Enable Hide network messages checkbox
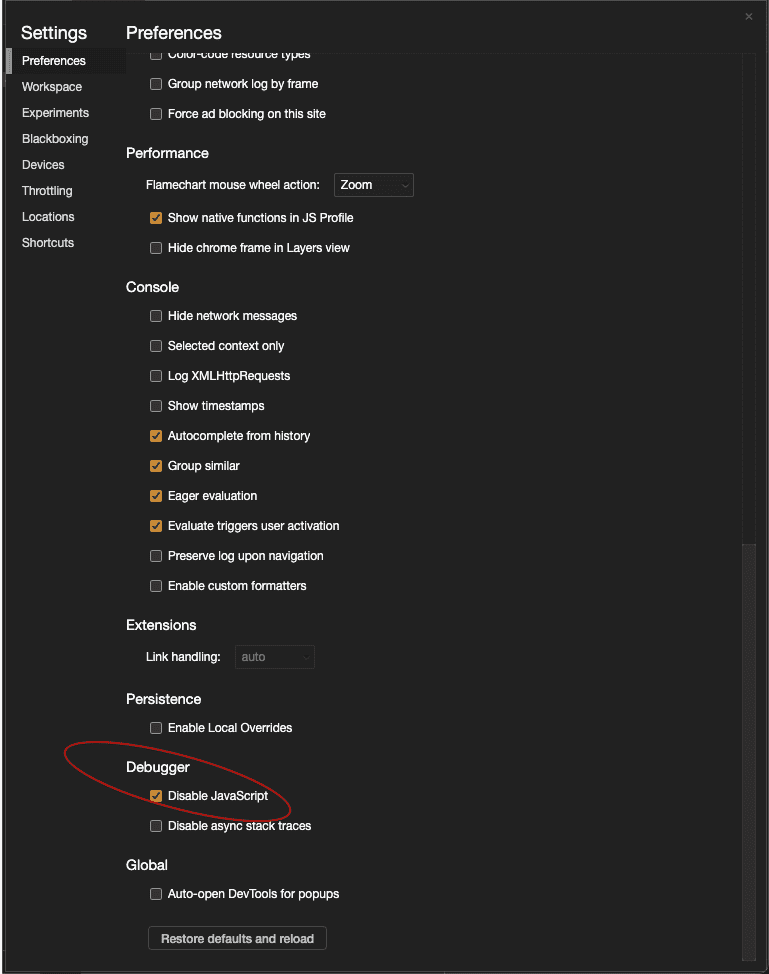 pos(156,316)
